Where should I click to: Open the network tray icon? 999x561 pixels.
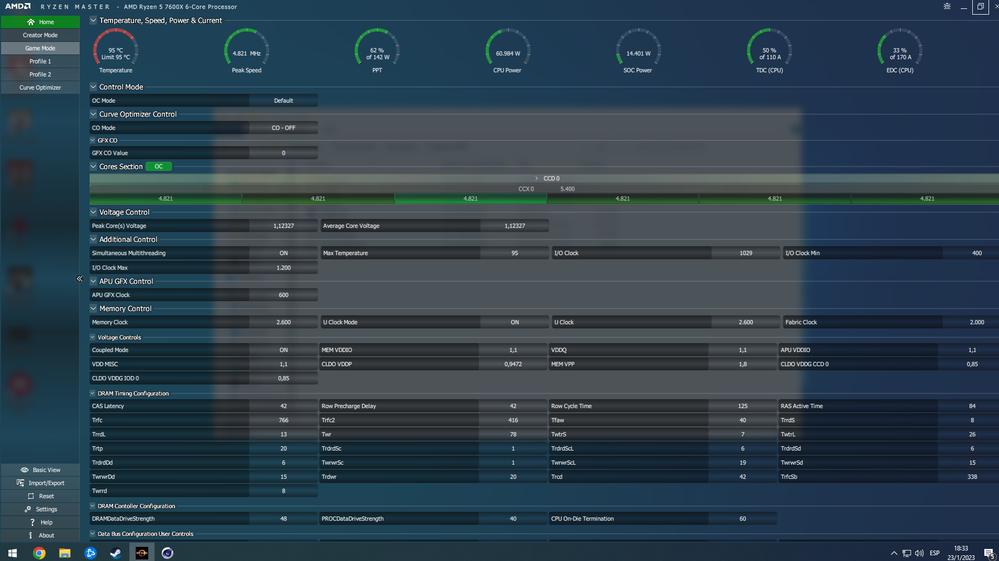907,553
